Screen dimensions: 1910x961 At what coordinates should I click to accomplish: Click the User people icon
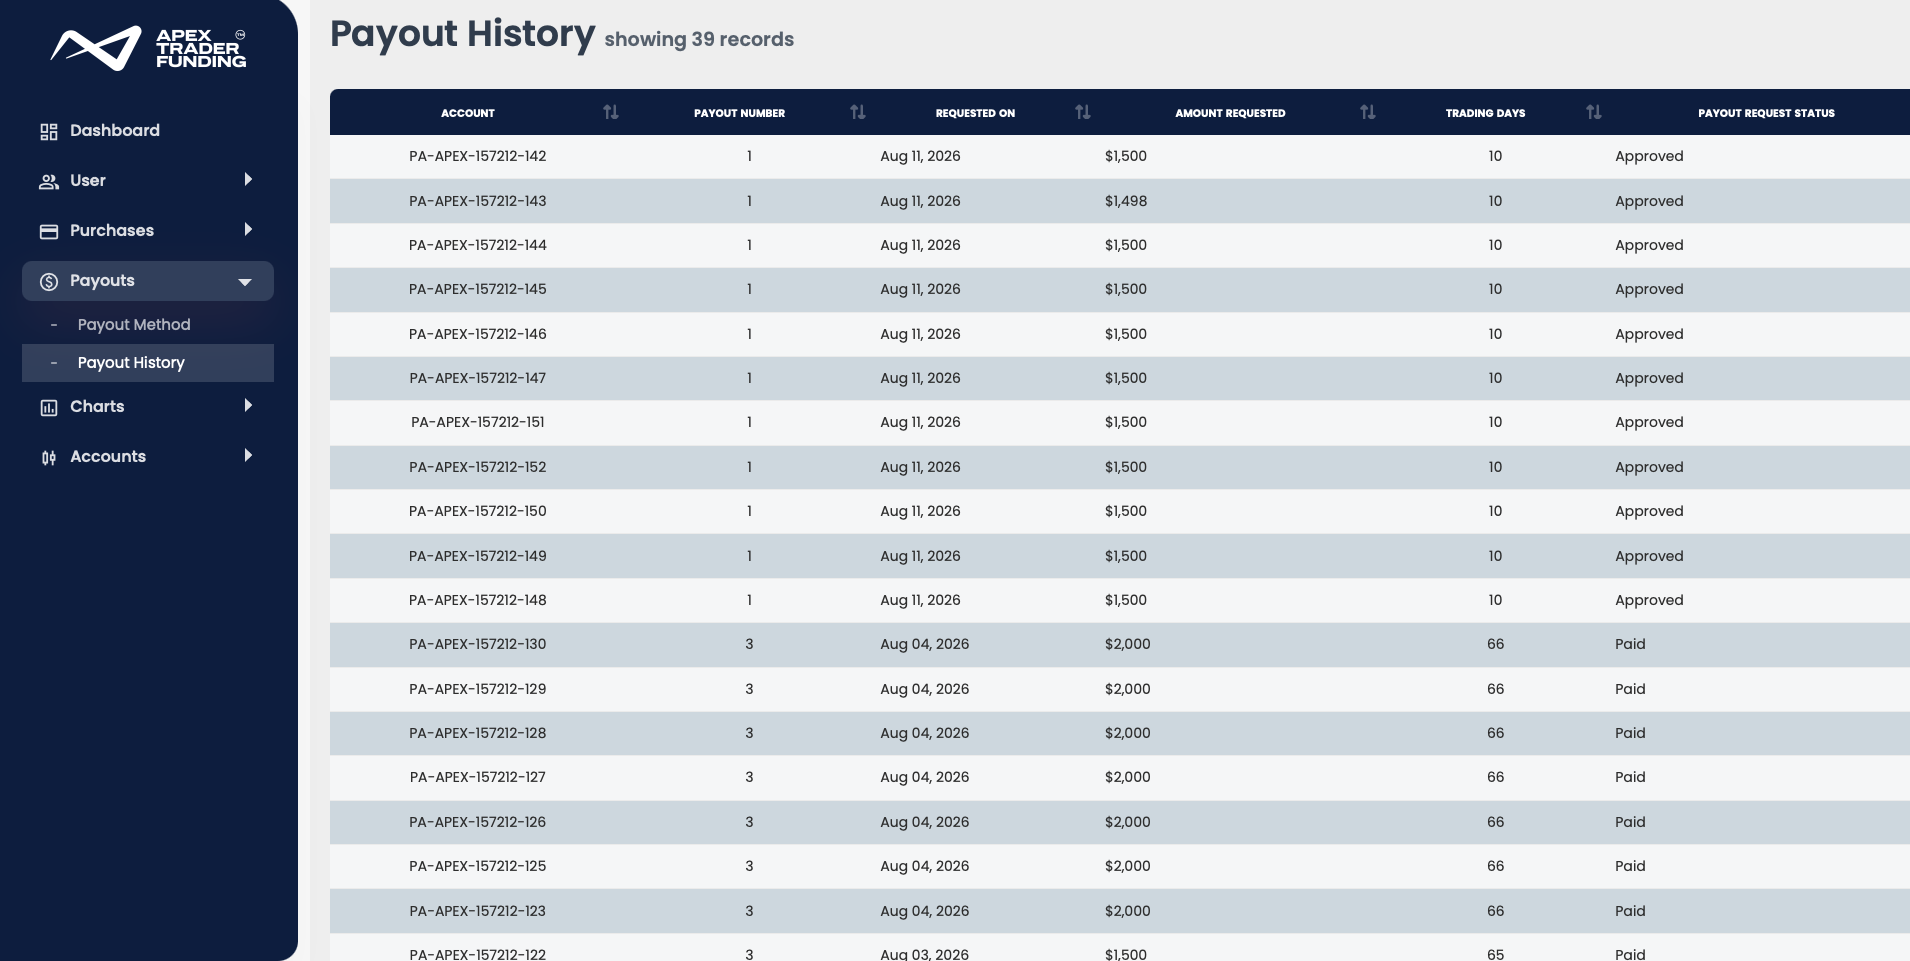49,181
